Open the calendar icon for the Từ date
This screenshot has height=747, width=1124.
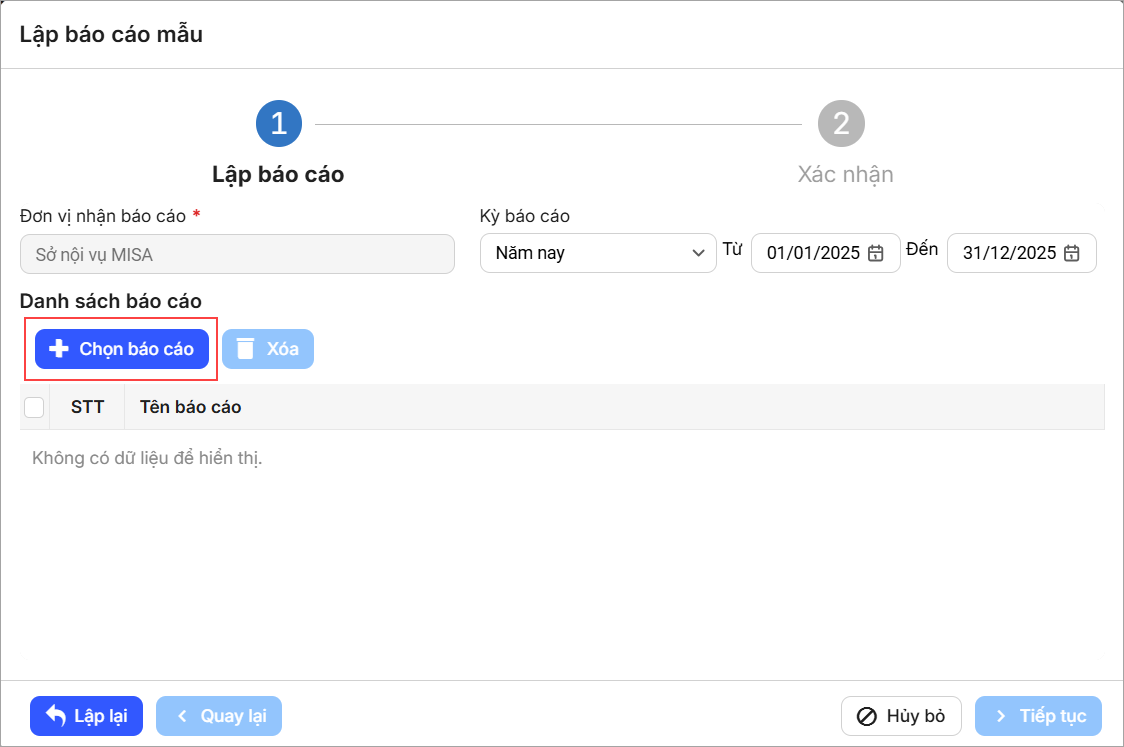[875, 253]
